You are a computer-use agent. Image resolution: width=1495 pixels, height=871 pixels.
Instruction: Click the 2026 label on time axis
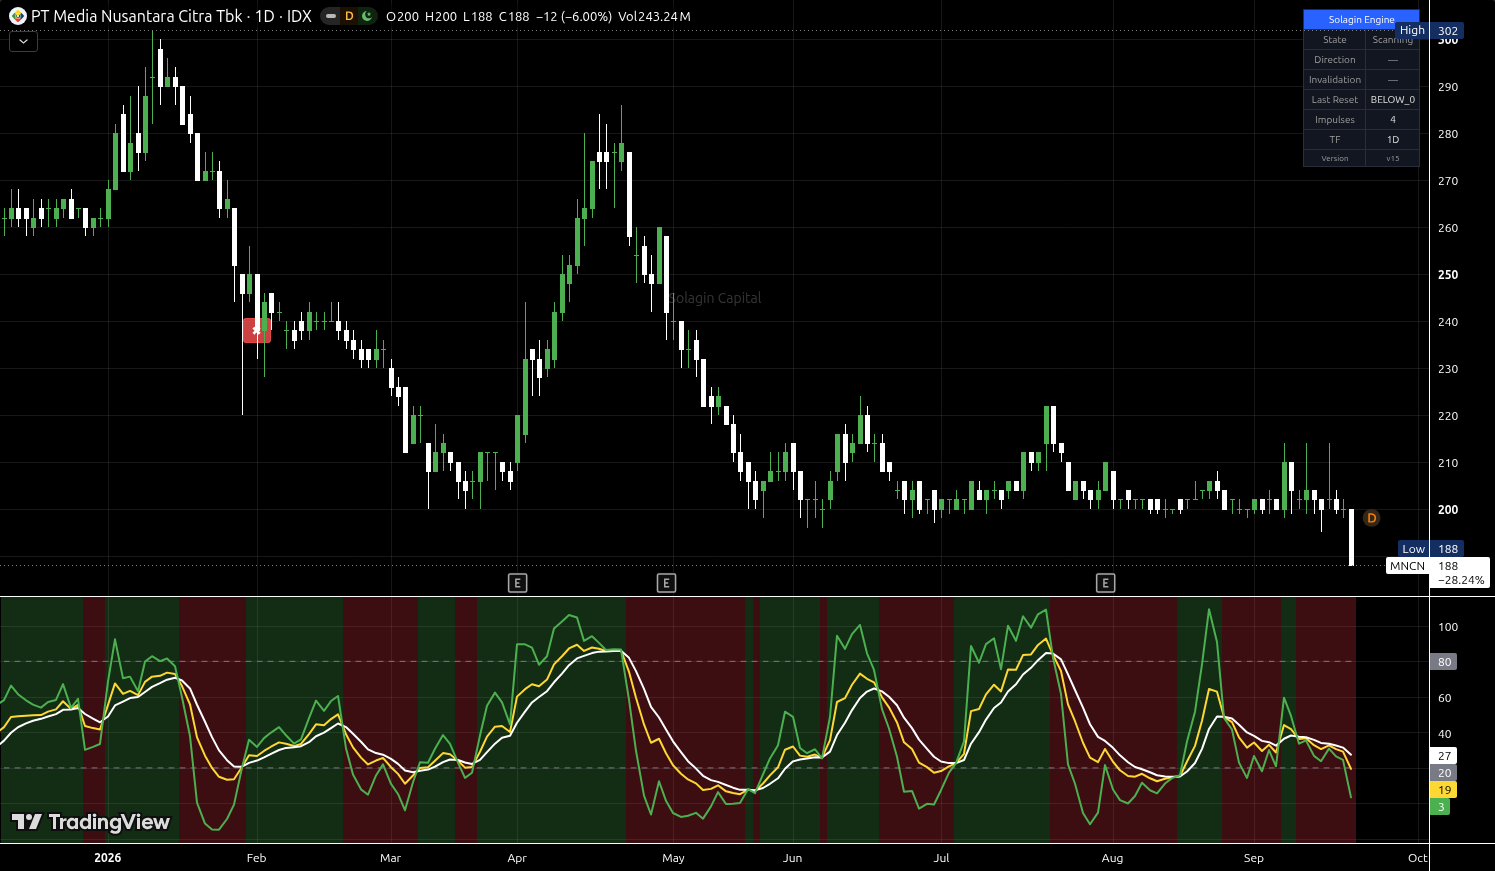107,858
